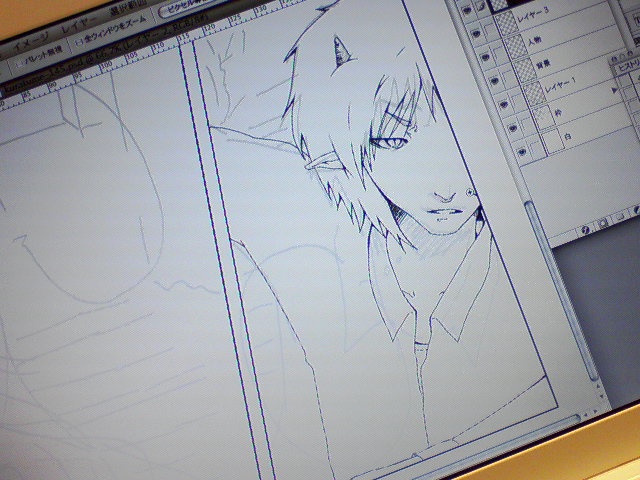Select the 枠 layer name
Image resolution: width=640 pixels, height=480 pixels.
tap(559, 112)
